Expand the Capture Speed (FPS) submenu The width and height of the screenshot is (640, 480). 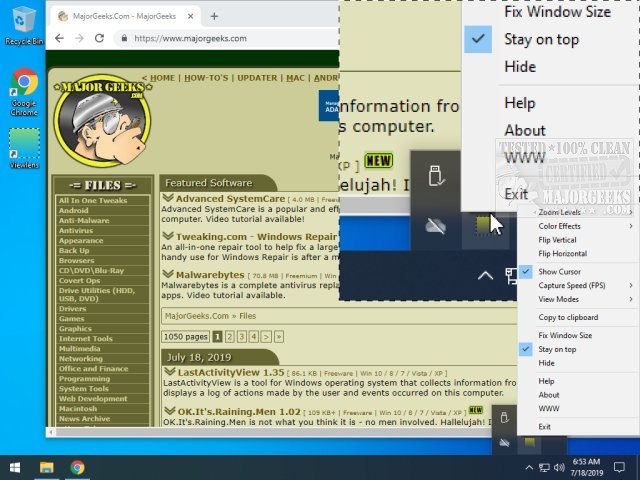[x=578, y=285]
